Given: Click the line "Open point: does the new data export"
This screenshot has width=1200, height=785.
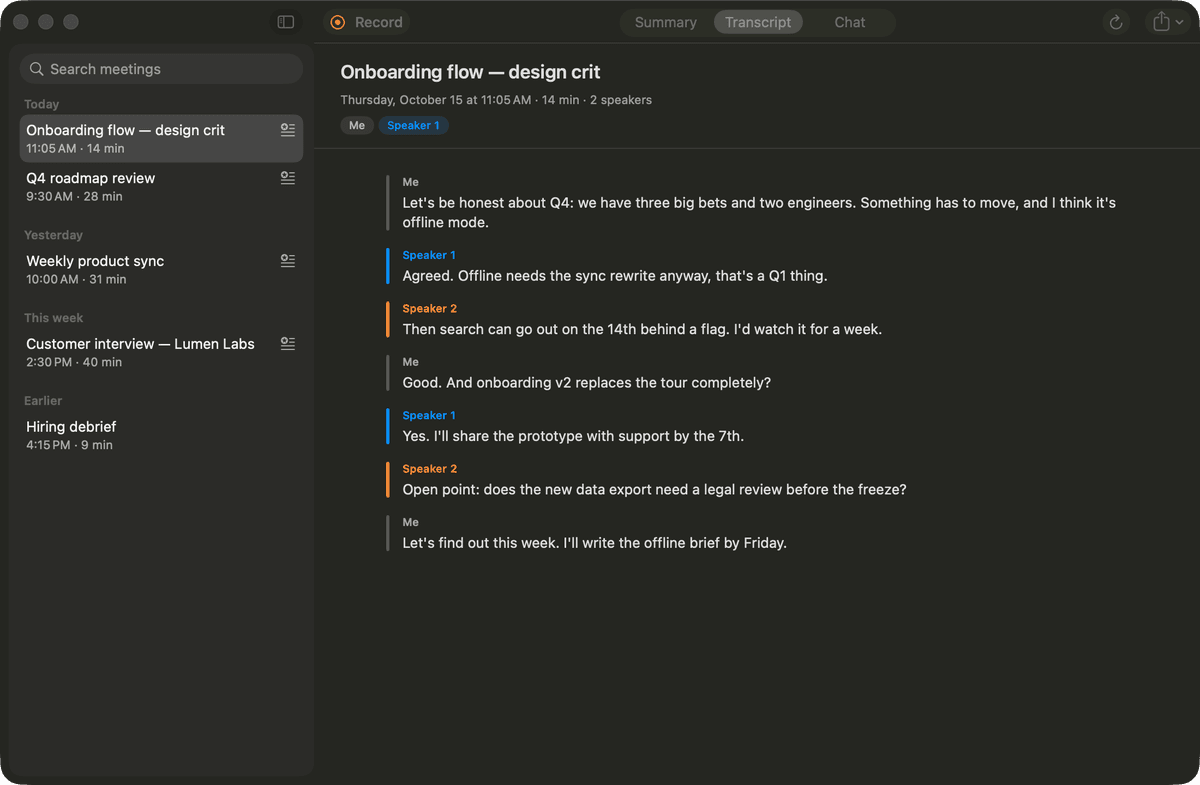Looking at the screenshot, I should tap(654, 490).
